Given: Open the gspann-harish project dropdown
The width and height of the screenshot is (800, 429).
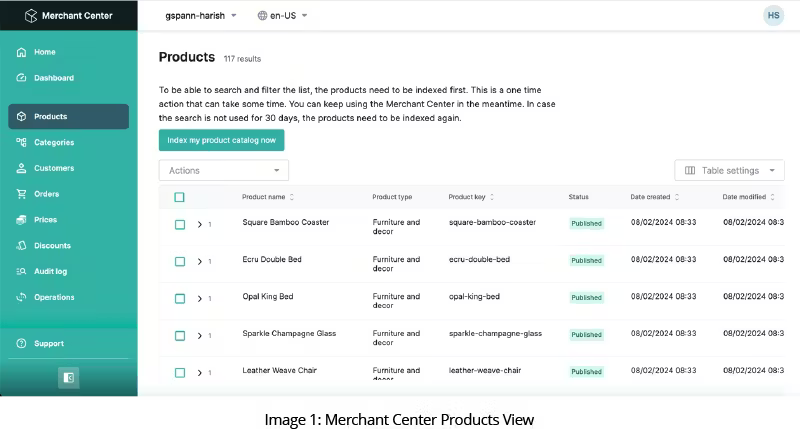Looking at the screenshot, I should pos(201,16).
